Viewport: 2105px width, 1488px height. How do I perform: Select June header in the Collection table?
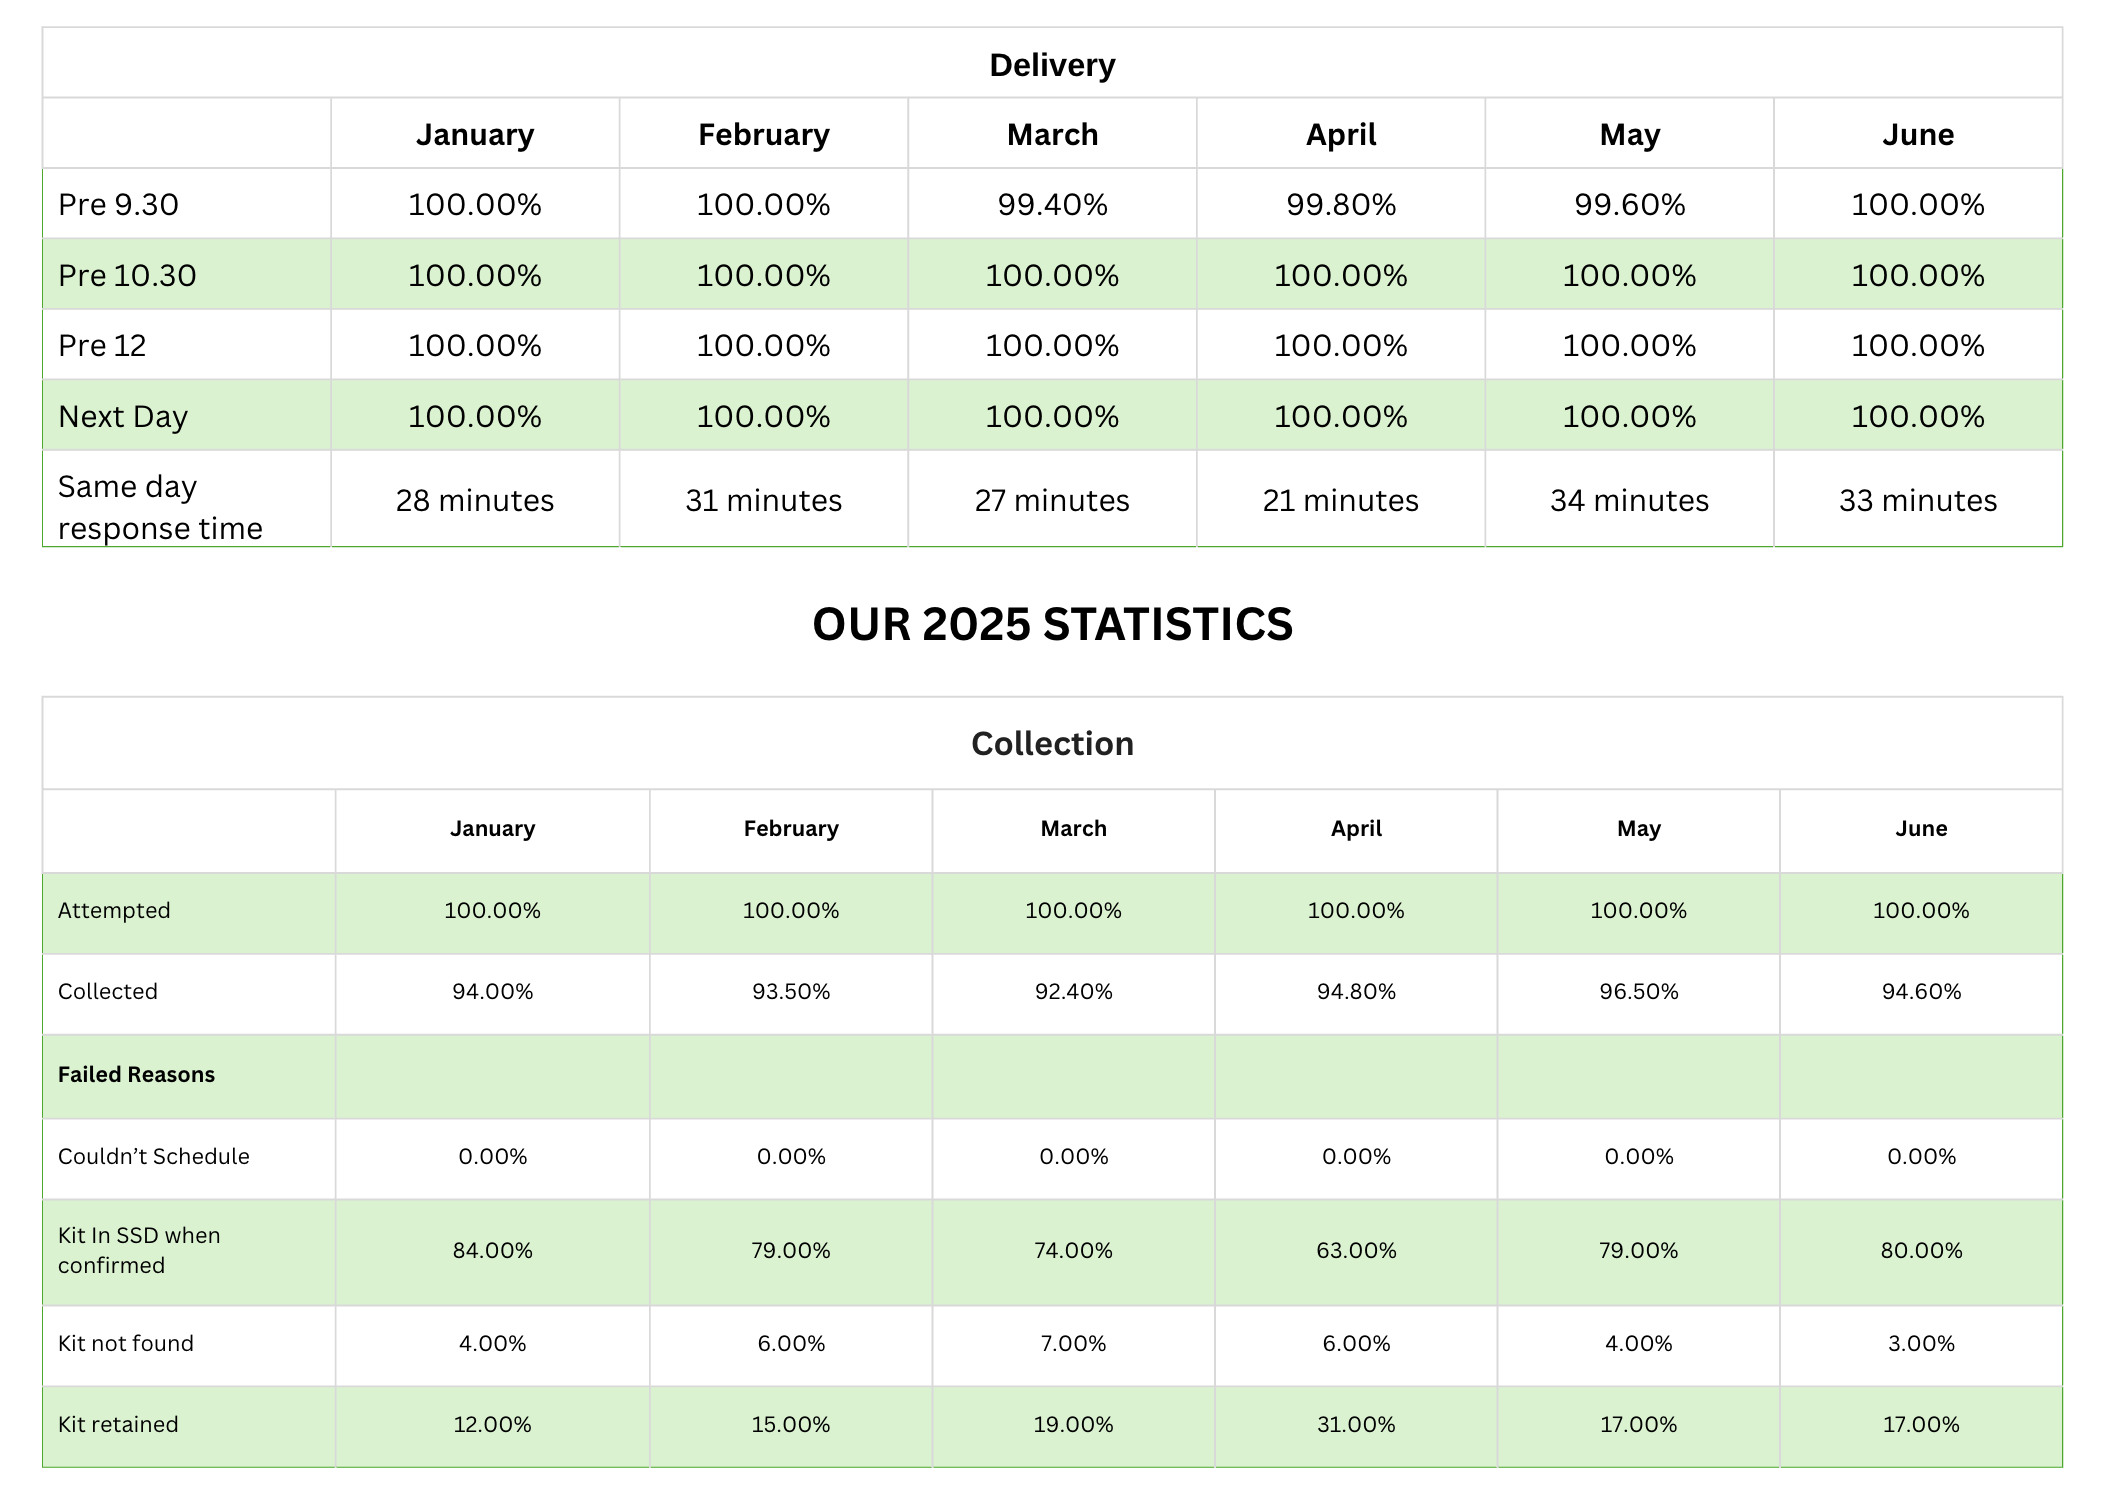(1920, 828)
